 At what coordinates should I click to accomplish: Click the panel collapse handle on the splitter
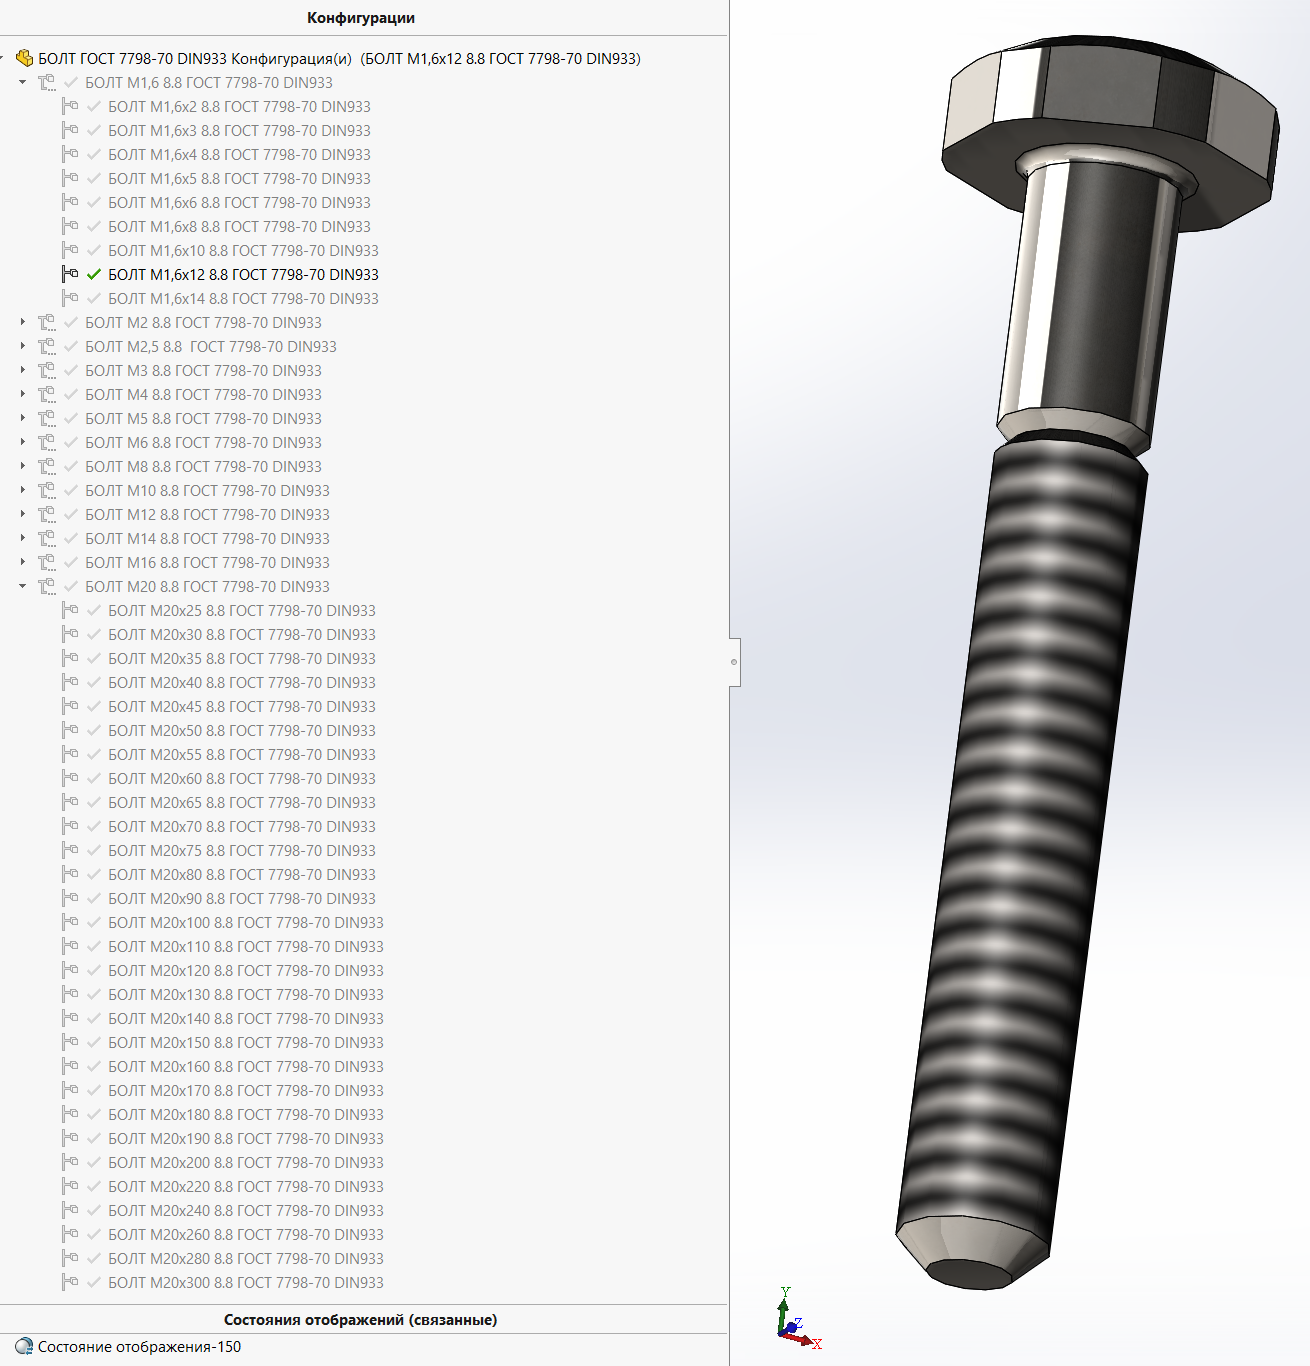(735, 662)
